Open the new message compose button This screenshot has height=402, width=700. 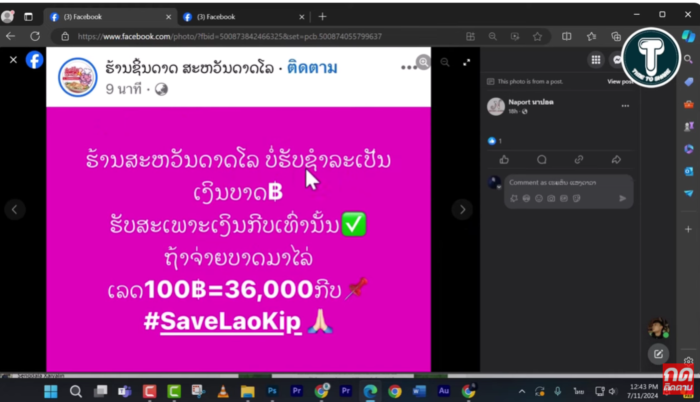(658, 354)
